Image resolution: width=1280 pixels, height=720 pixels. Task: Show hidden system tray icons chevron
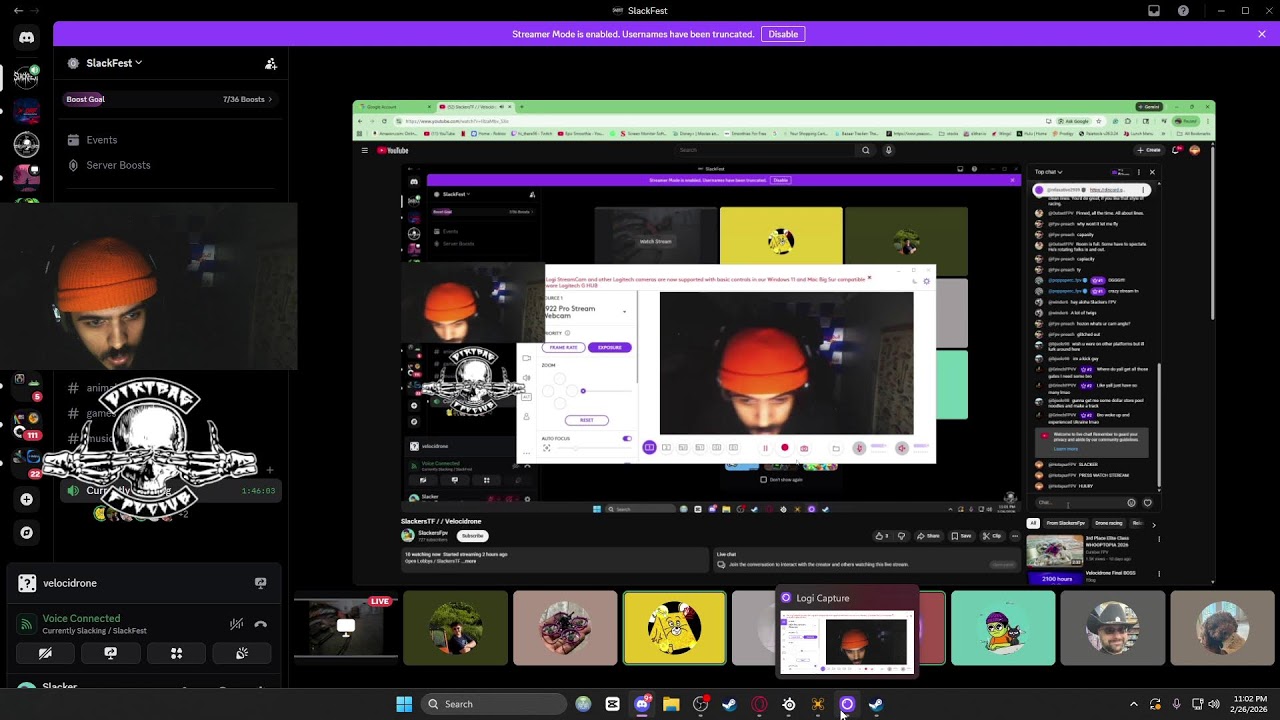coord(1133,704)
